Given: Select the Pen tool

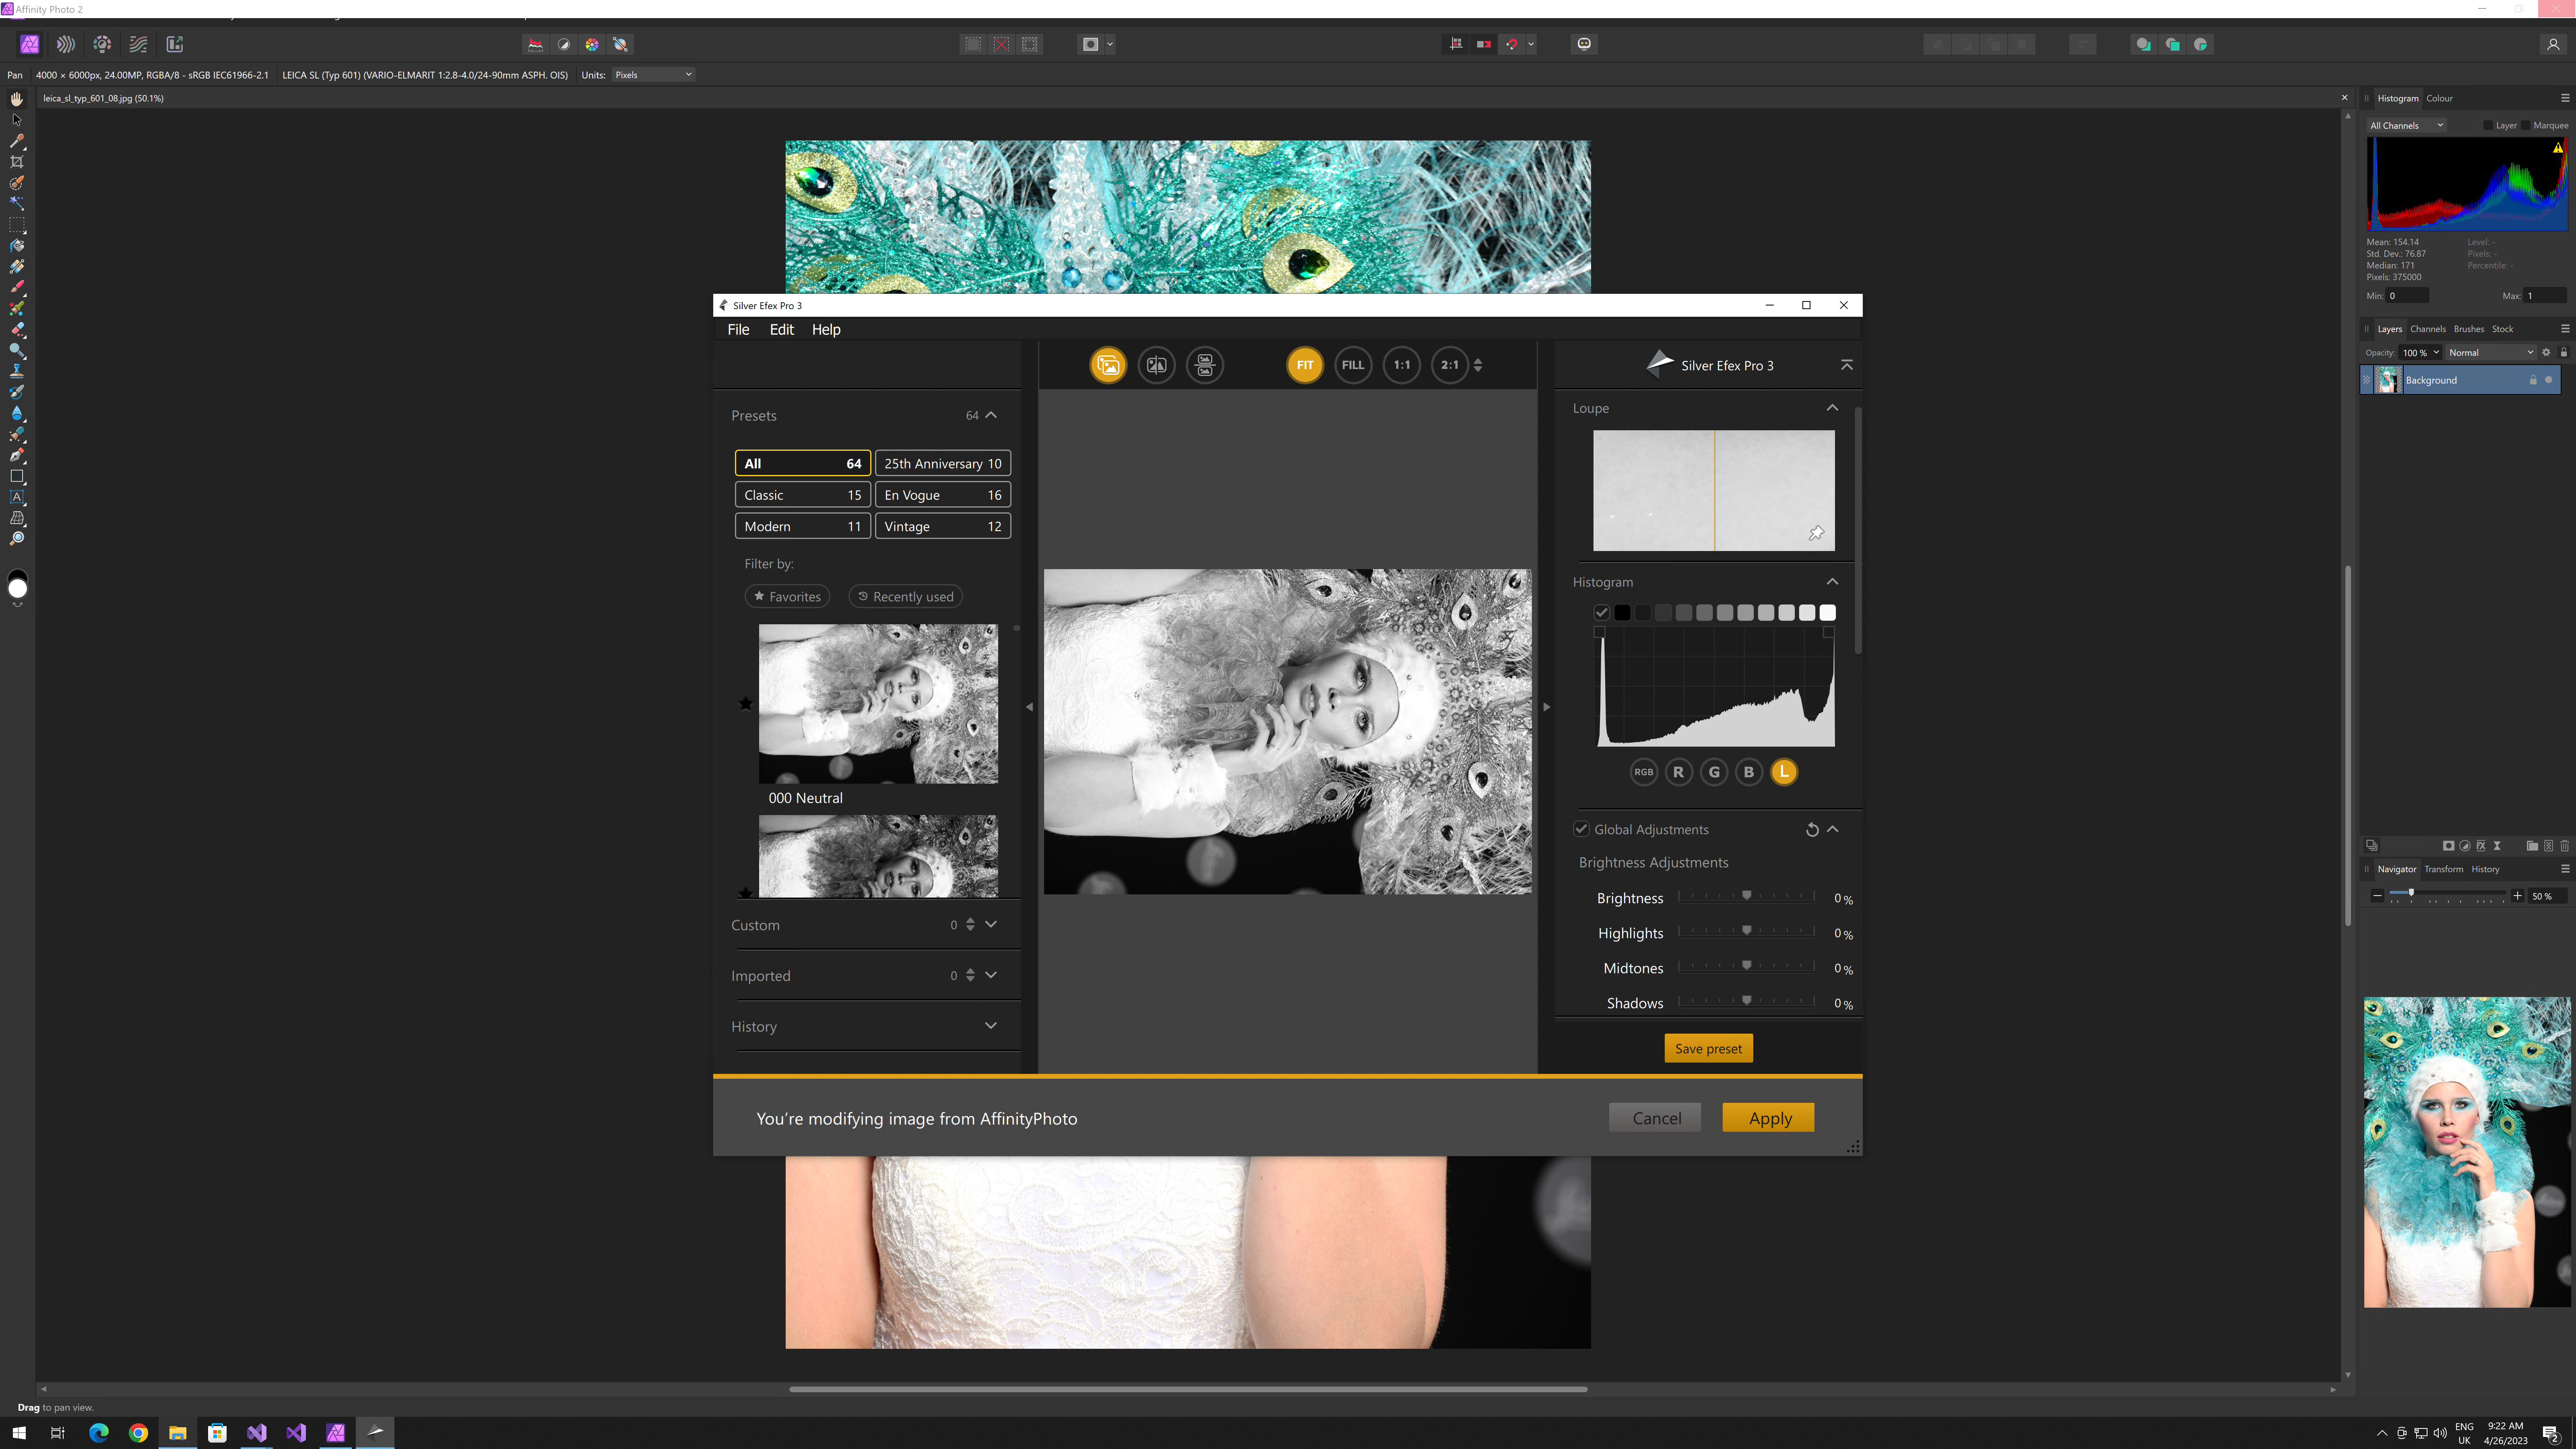Looking at the screenshot, I should pos(17,455).
